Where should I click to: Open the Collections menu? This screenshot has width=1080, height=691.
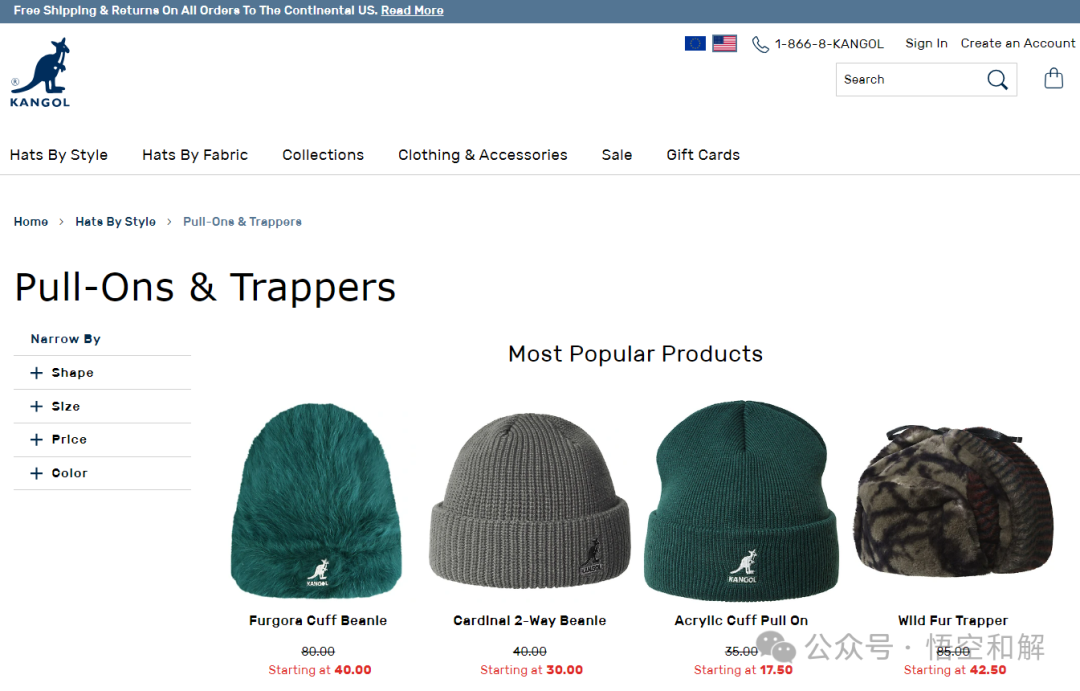pos(322,155)
